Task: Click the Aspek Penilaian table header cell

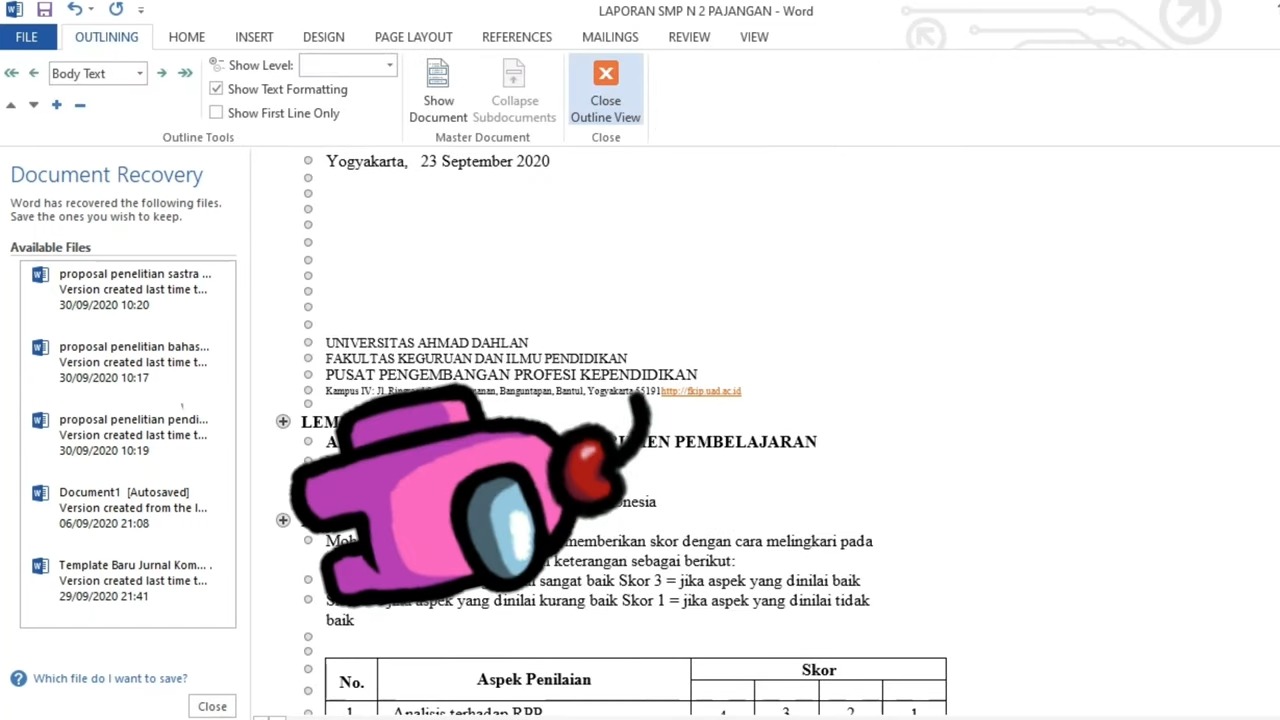Action: (x=534, y=680)
